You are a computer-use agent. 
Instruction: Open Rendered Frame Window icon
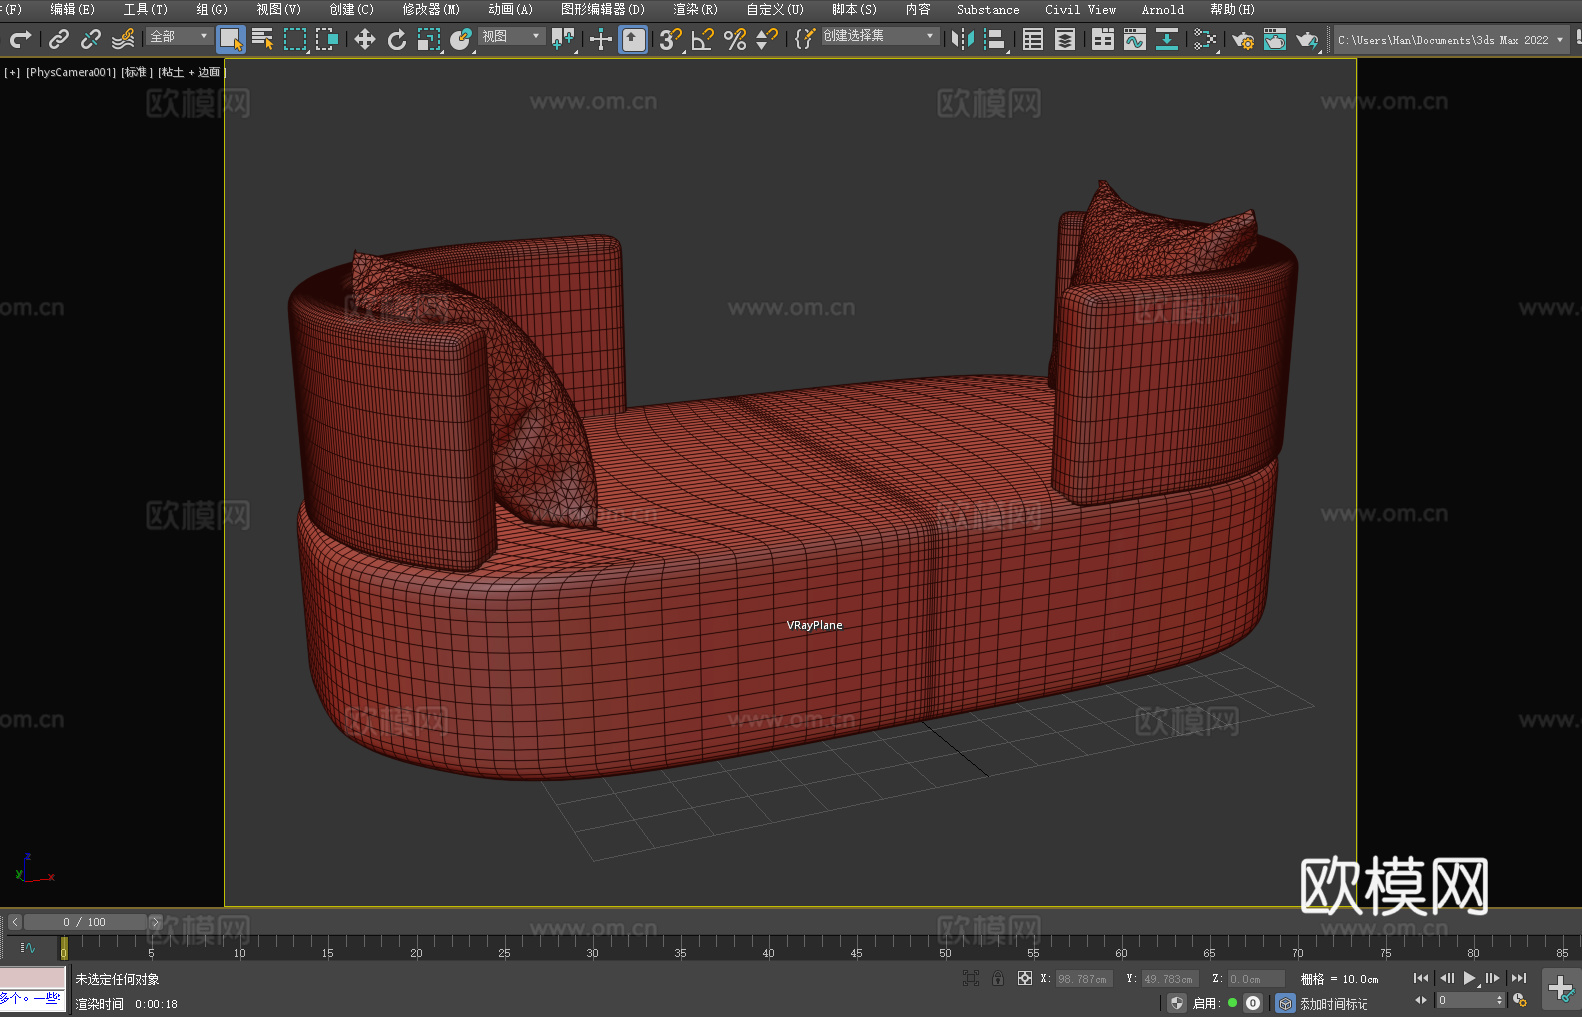[x=1275, y=39]
